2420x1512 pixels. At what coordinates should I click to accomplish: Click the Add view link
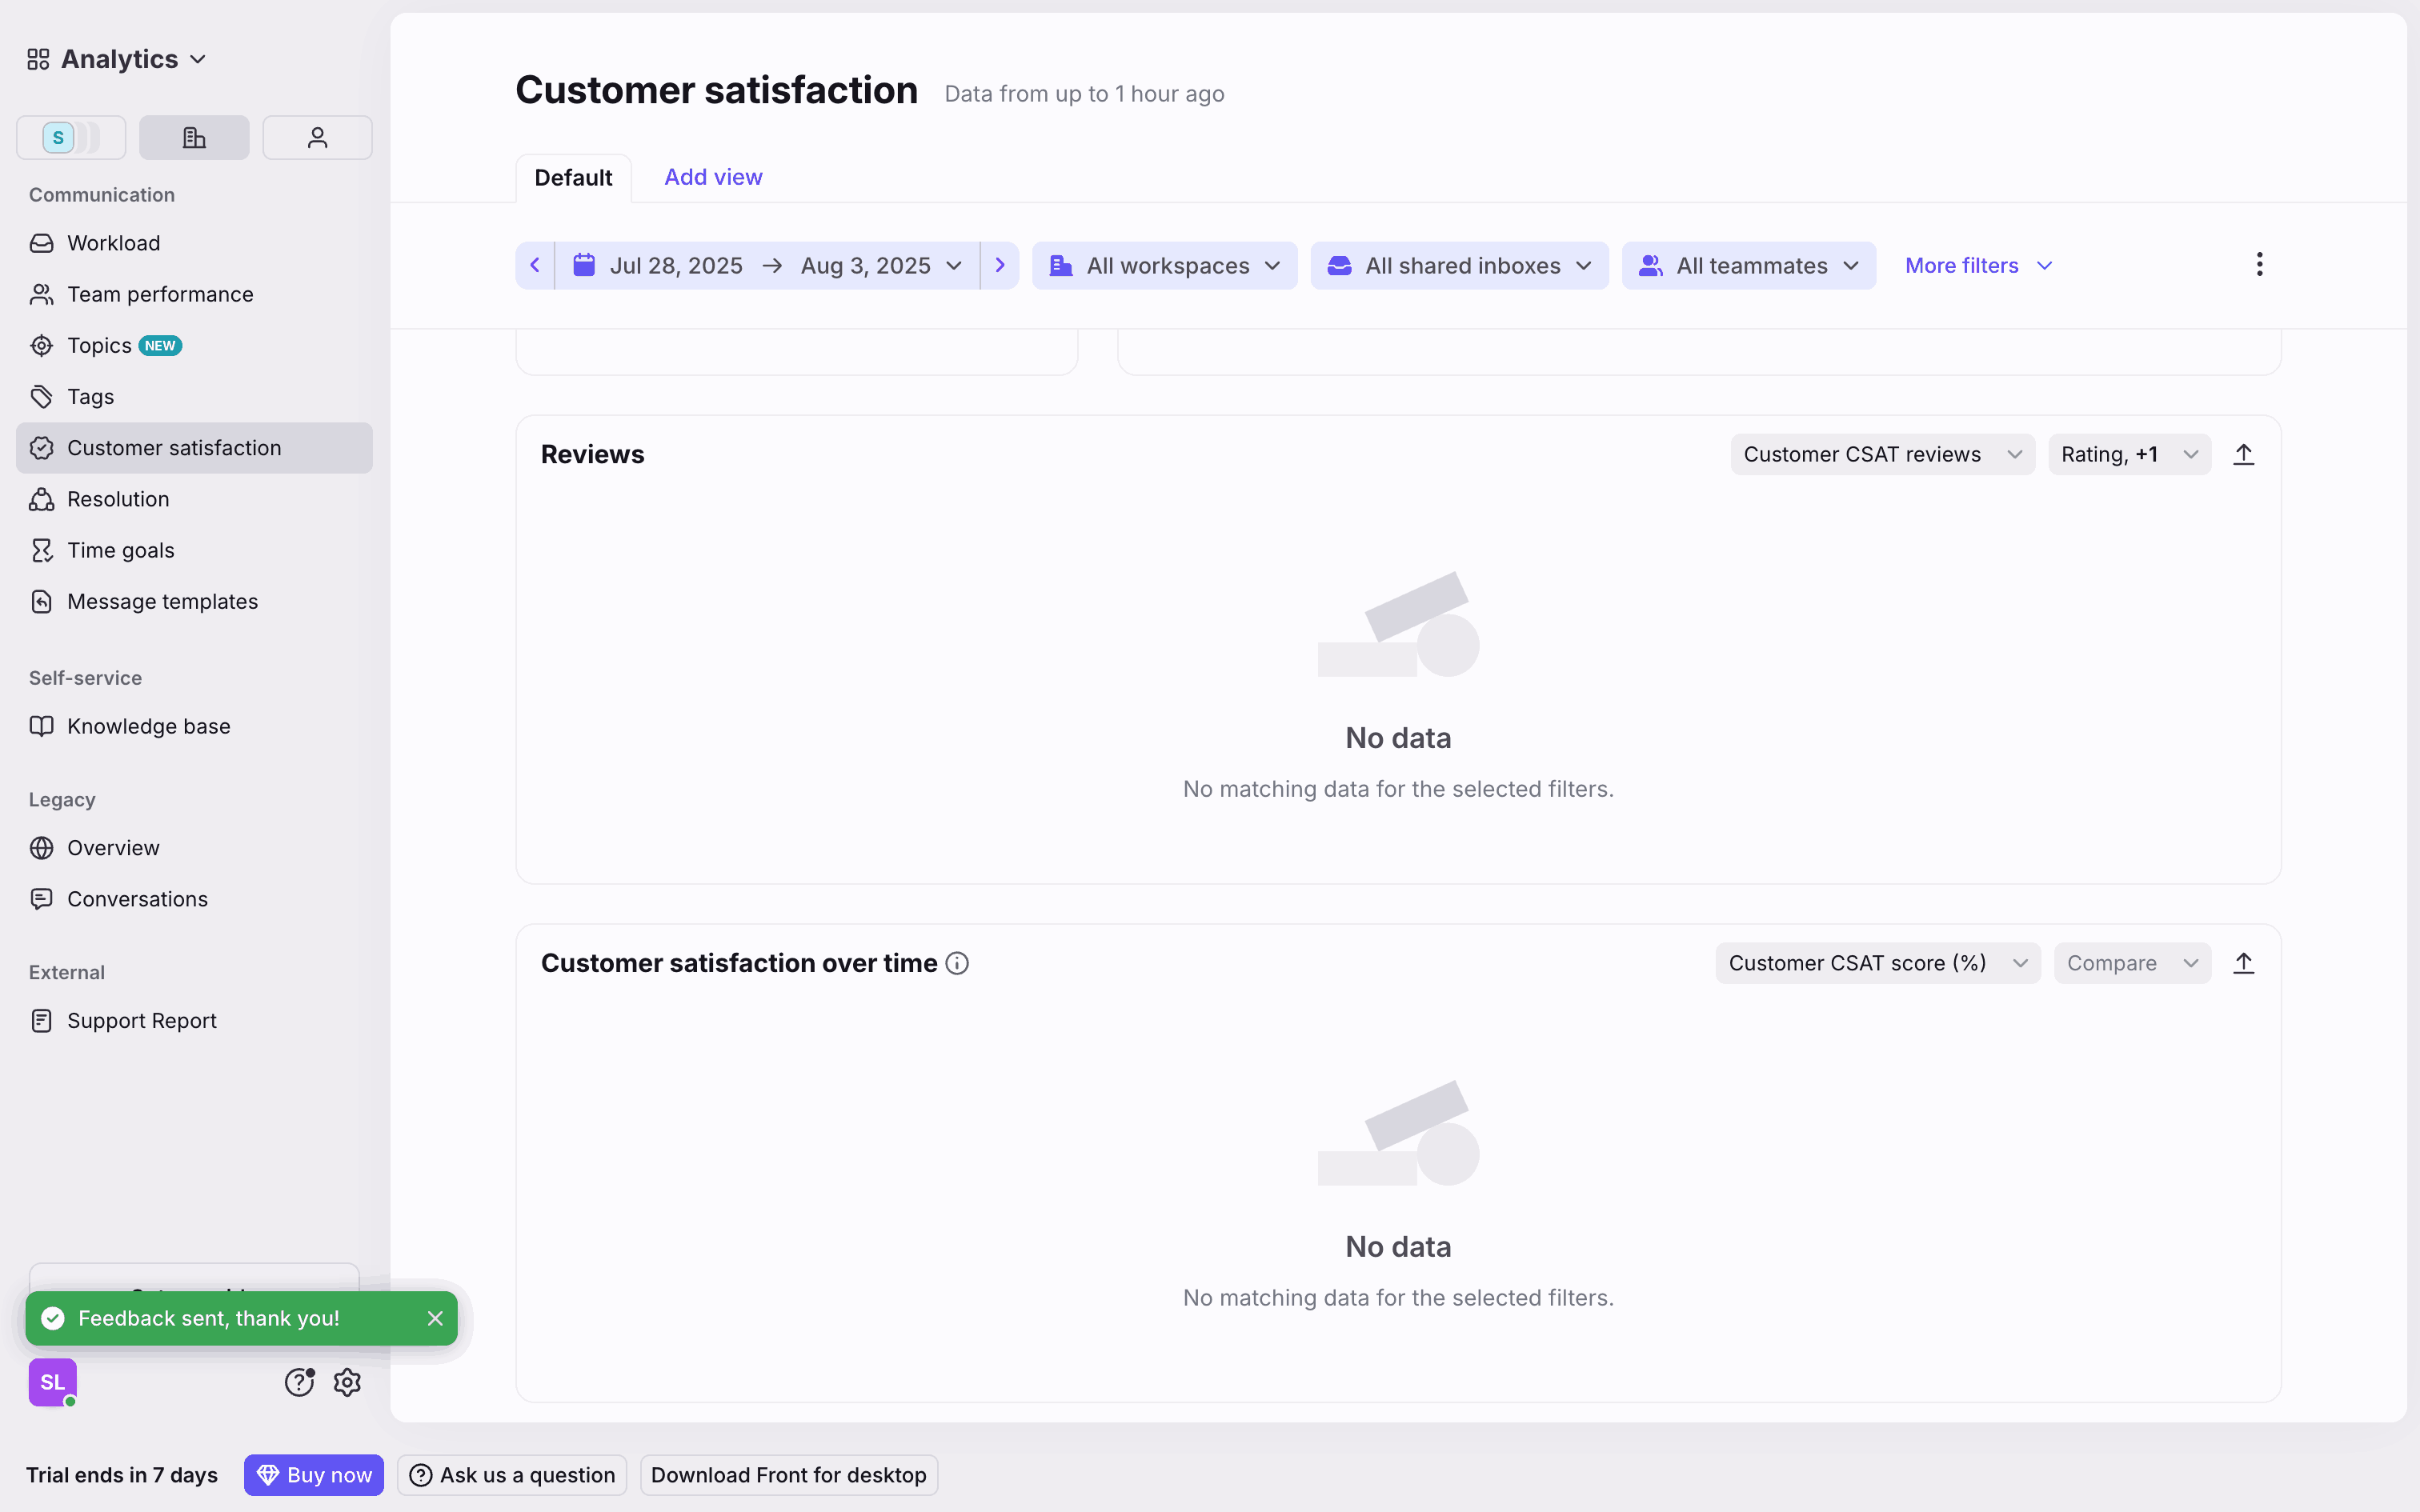point(713,177)
